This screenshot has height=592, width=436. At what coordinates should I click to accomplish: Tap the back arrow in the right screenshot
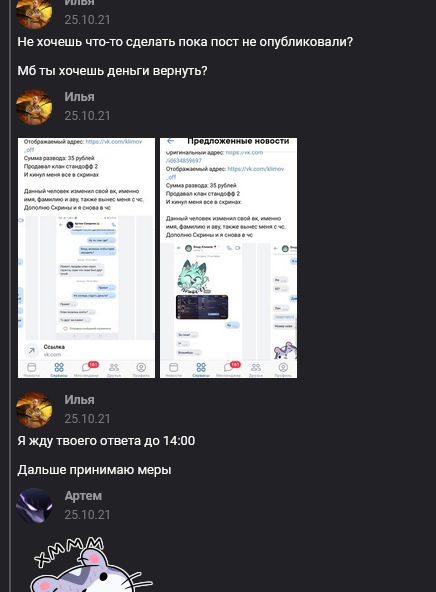click(171, 141)
